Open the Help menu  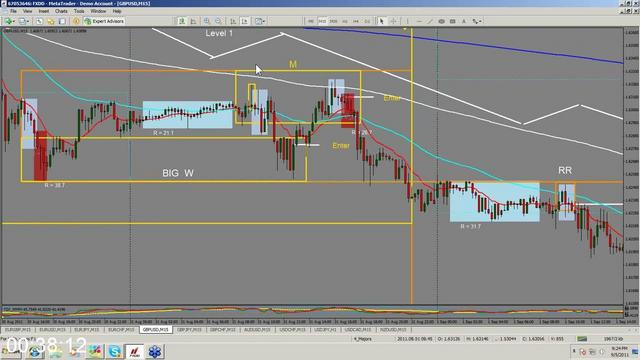pyautogui.click(x=117, y=11)
